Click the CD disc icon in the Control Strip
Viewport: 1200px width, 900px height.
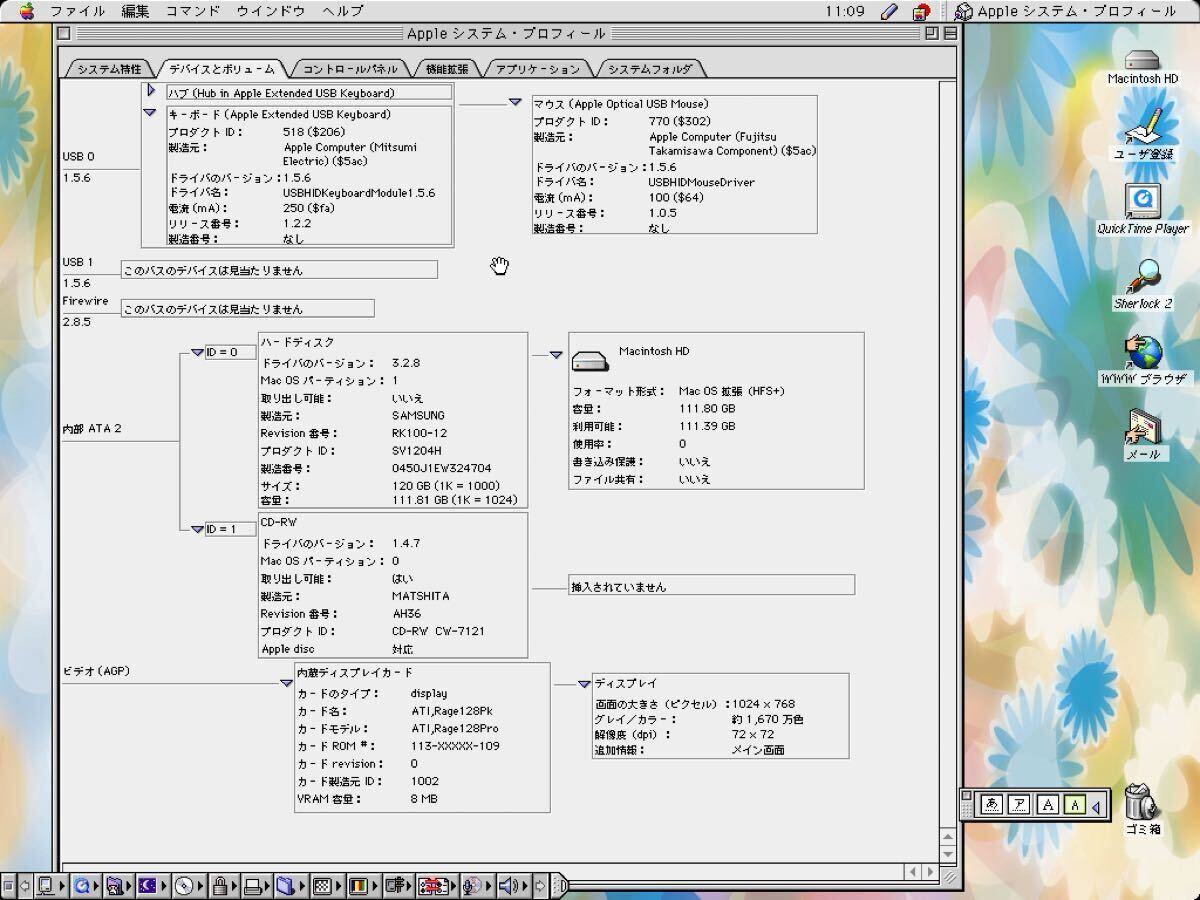point(183,885)
